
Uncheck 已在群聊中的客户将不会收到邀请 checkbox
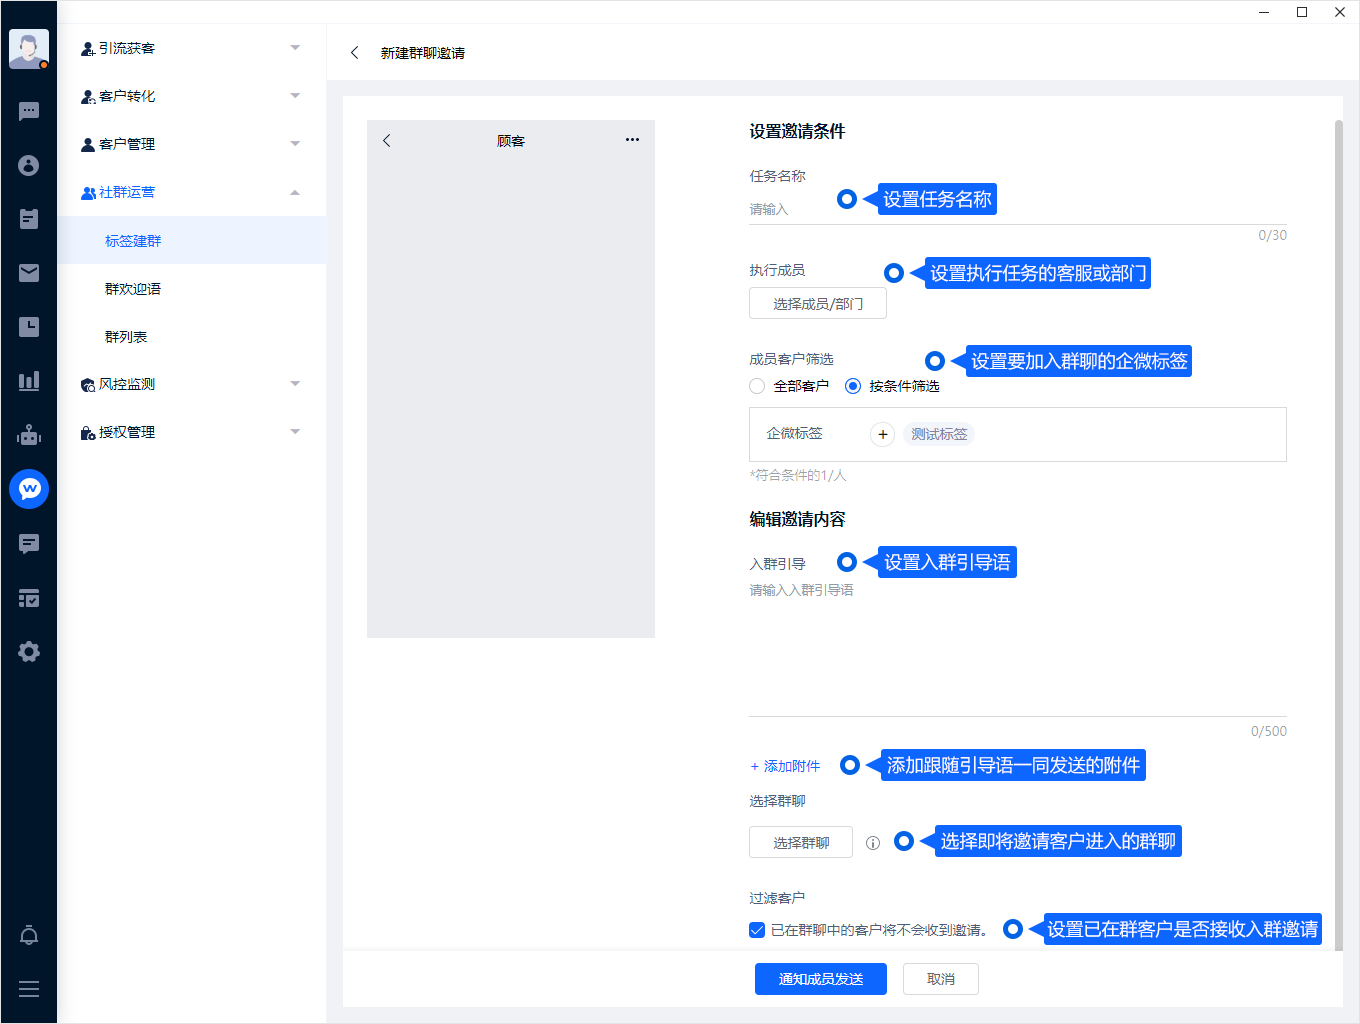757,930
